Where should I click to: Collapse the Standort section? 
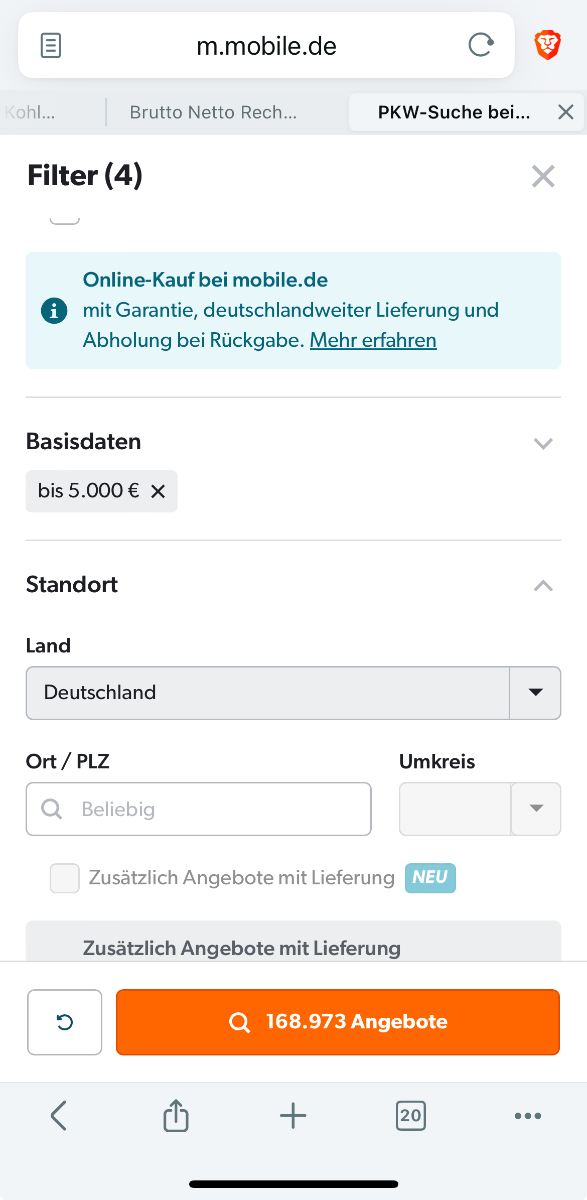click(543, 586)
